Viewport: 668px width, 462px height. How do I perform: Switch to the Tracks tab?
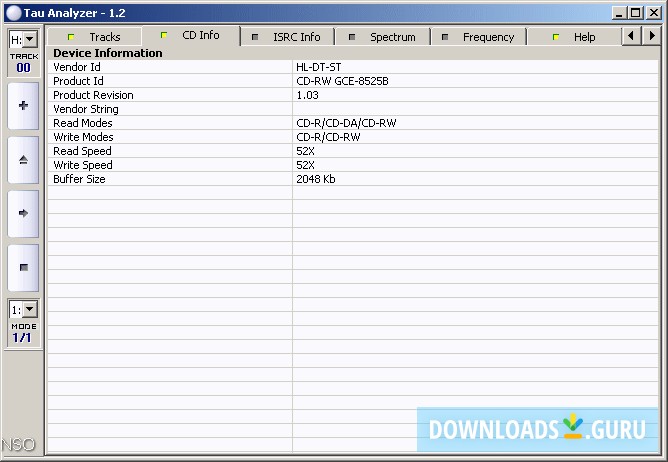click(95, 37)
